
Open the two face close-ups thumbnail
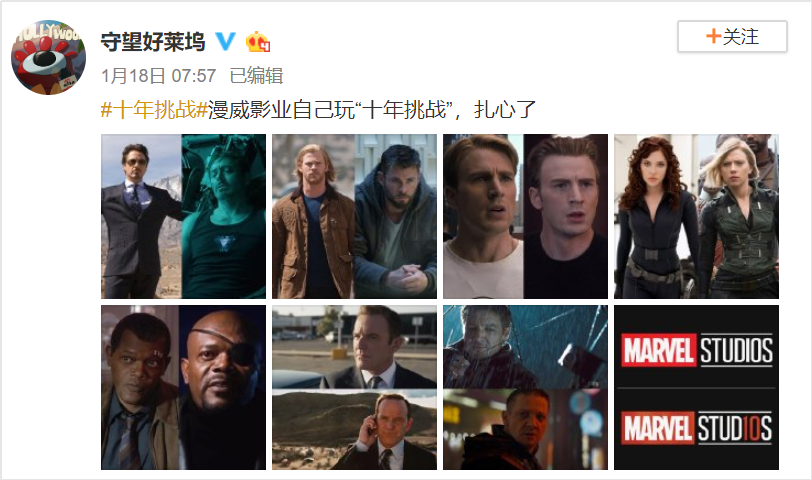coord(525,216)
